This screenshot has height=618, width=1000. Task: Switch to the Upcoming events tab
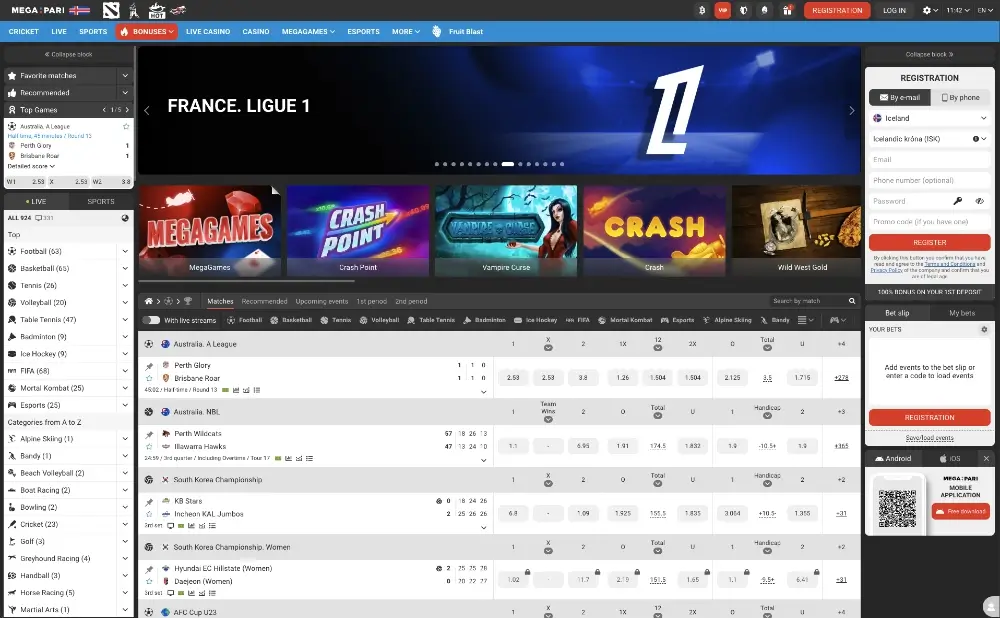point(322,301)
